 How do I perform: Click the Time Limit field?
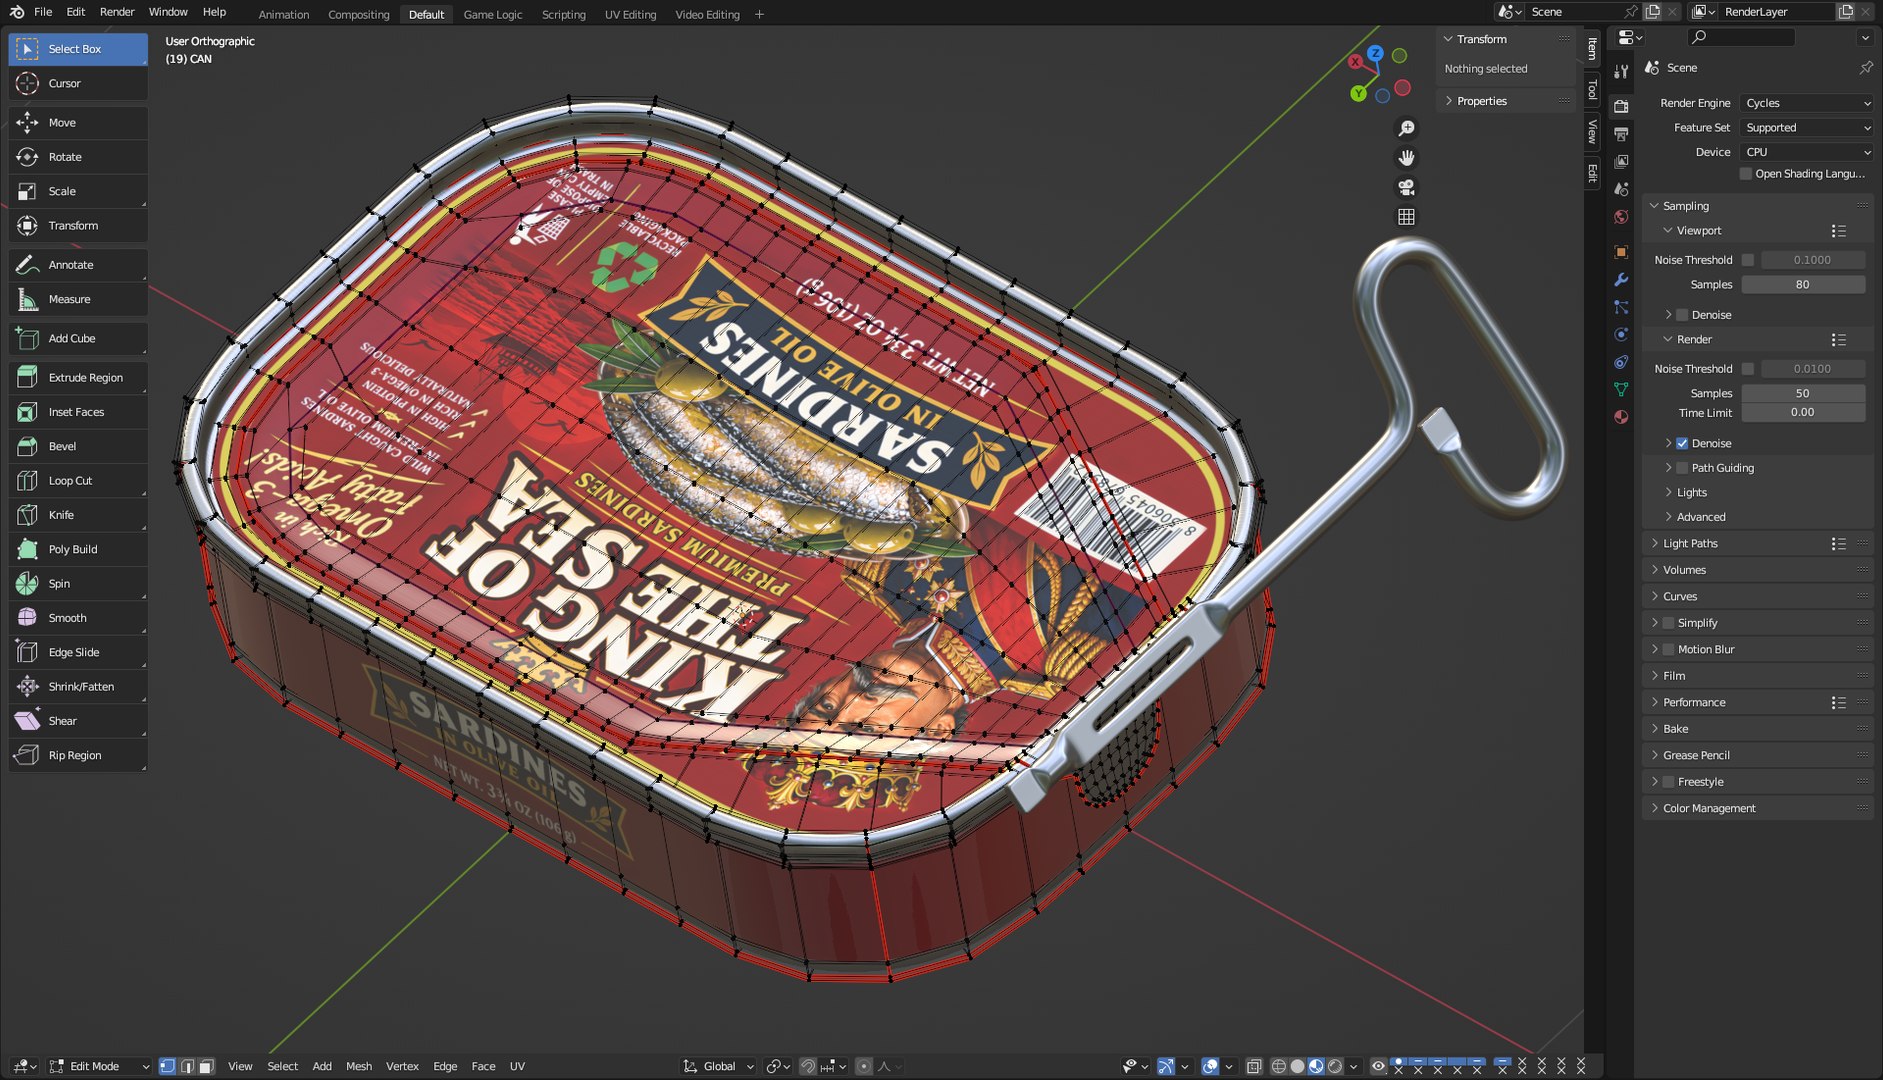pyautogui.click(x=1803, y=413)
